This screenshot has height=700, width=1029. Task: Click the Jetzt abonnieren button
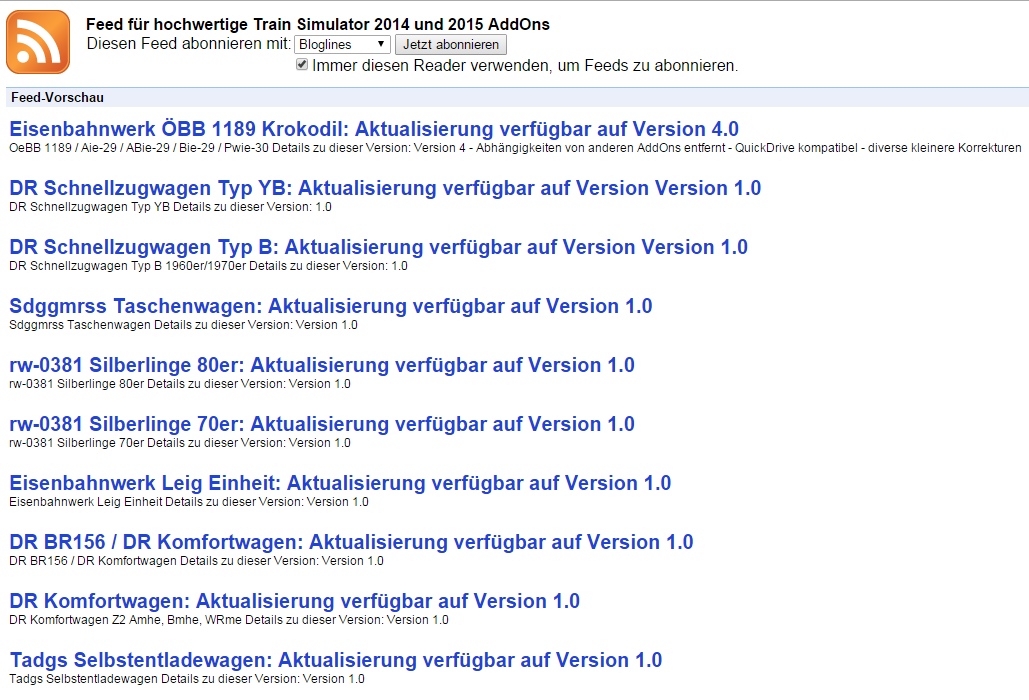451,45
